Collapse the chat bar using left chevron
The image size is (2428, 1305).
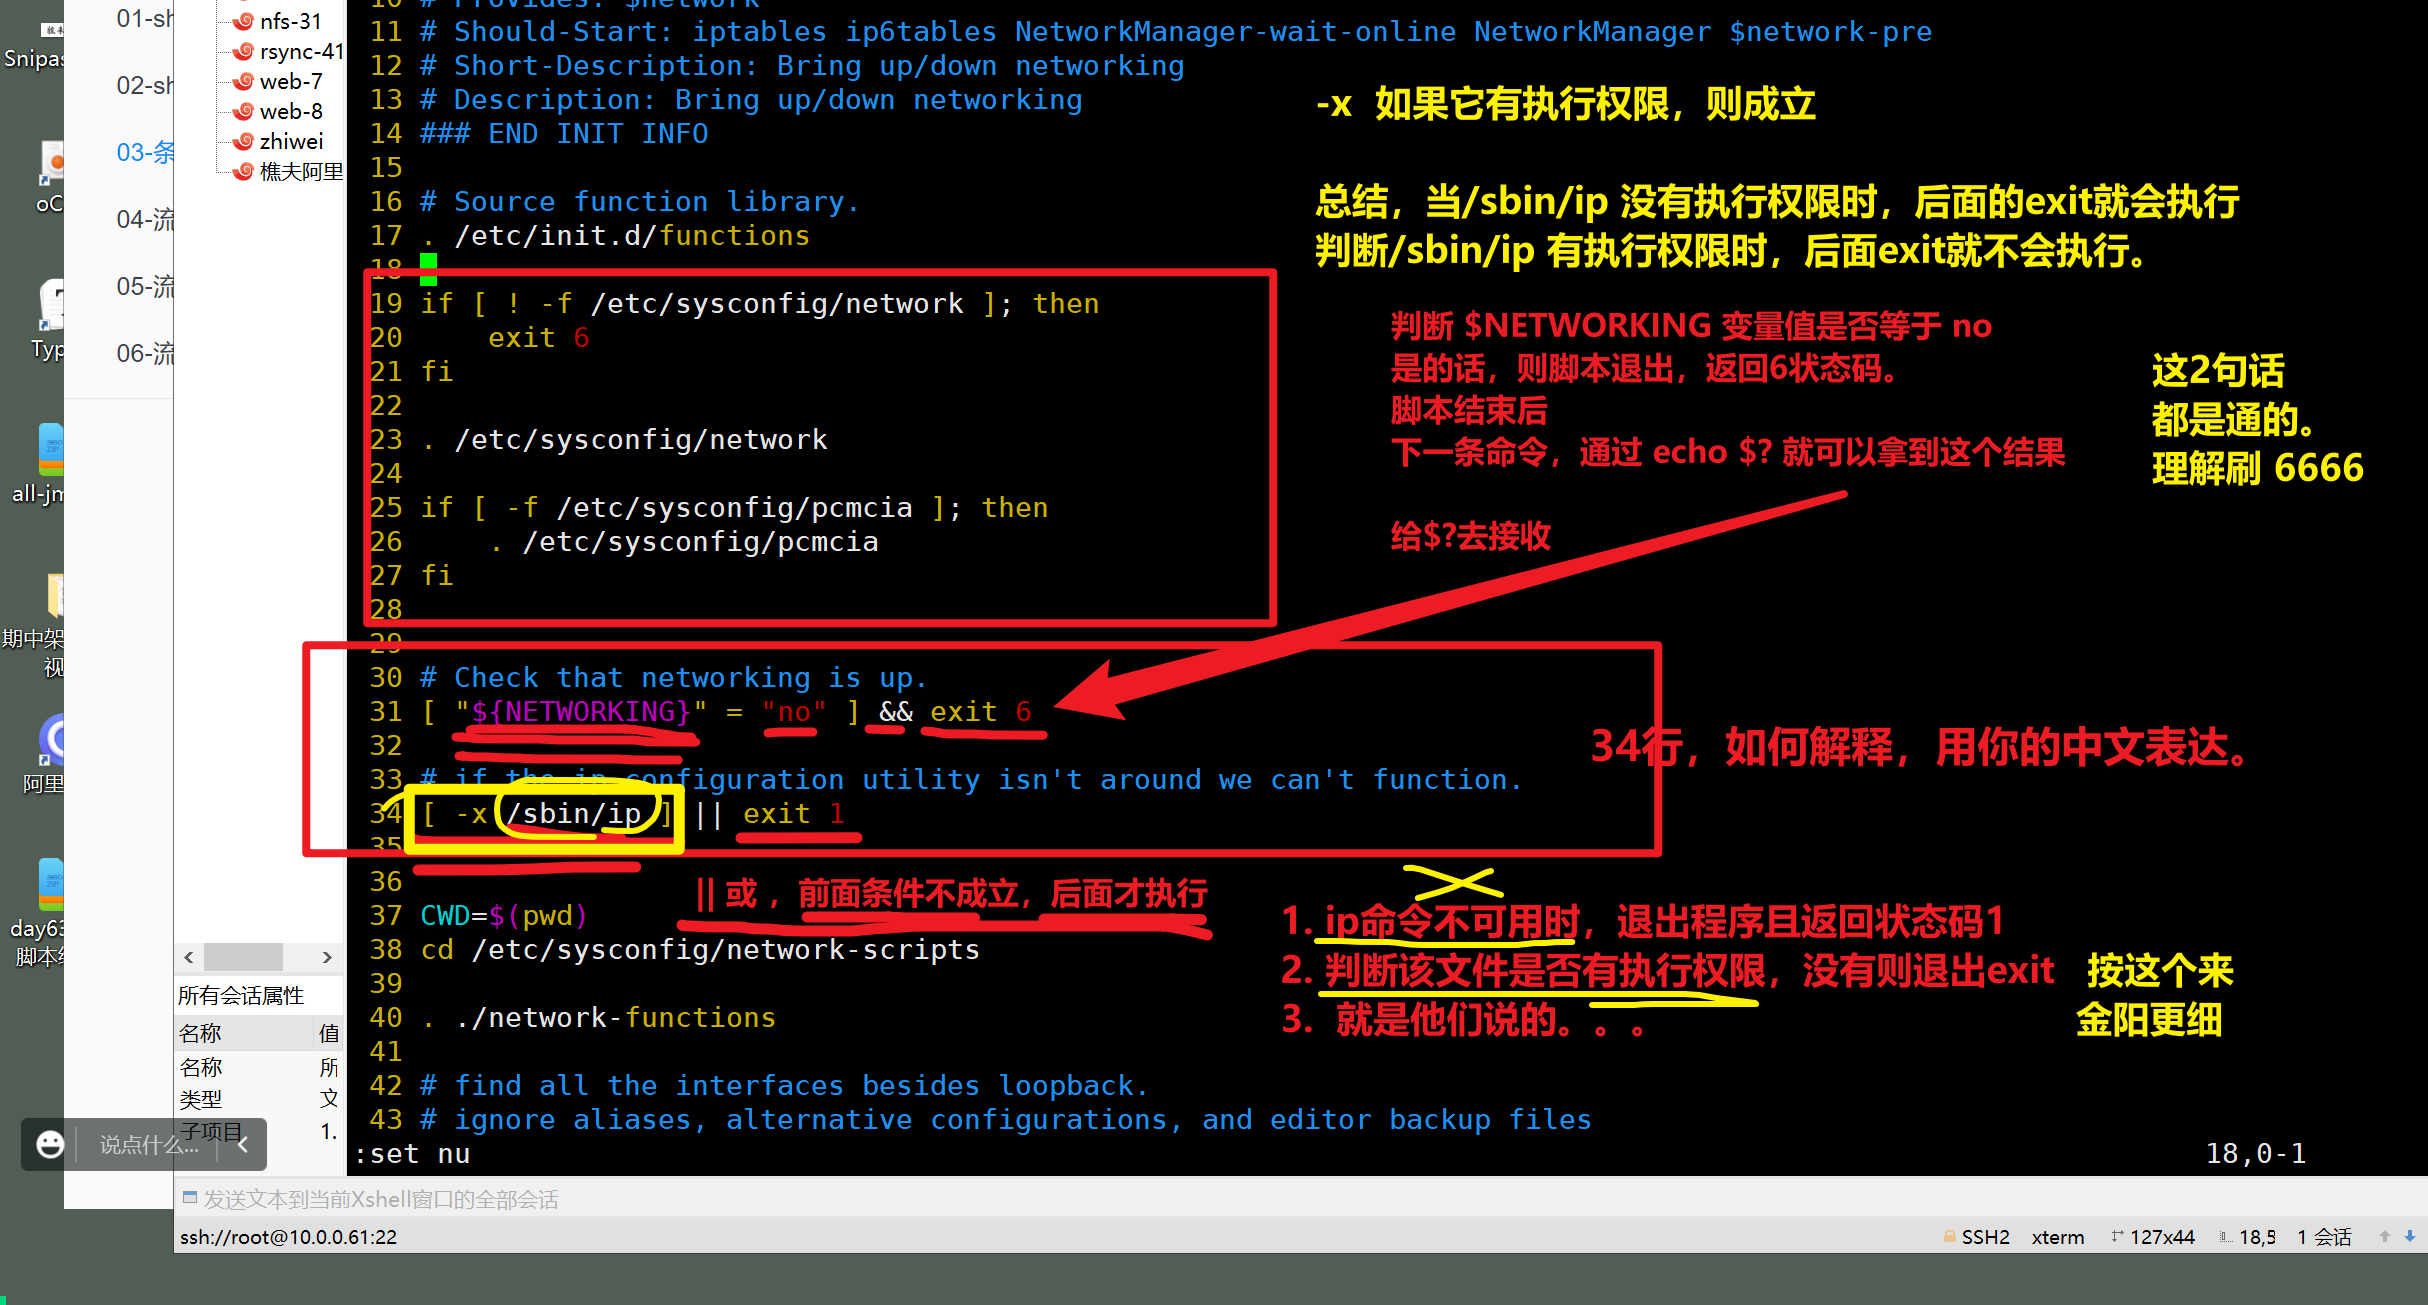click(x=243, y=1144)
